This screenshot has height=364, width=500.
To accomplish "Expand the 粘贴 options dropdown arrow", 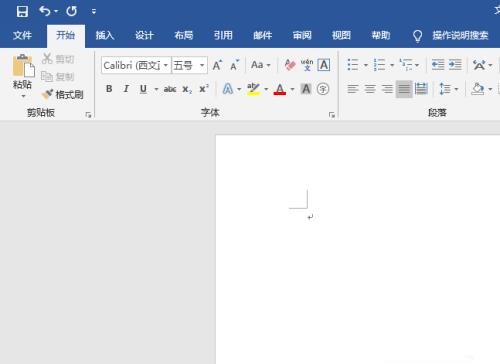I will 23,96.
